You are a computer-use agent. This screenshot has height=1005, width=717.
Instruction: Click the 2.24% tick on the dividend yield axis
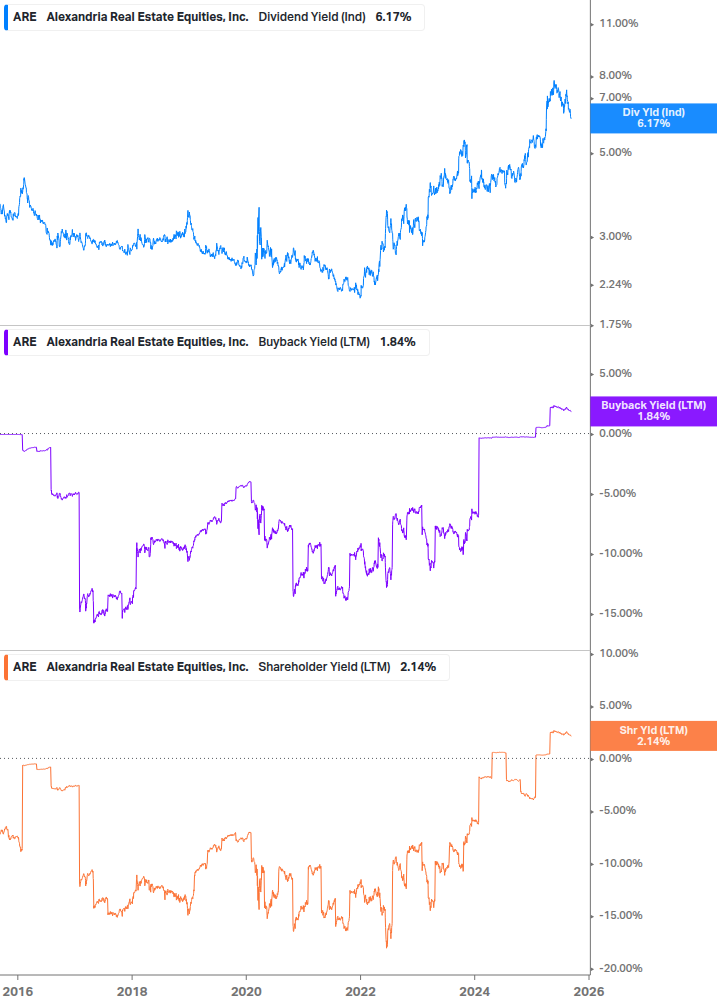coord(615,285)
